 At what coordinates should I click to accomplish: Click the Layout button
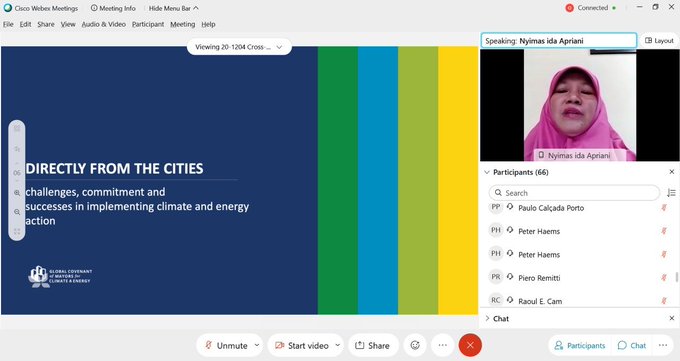point(659,40)
